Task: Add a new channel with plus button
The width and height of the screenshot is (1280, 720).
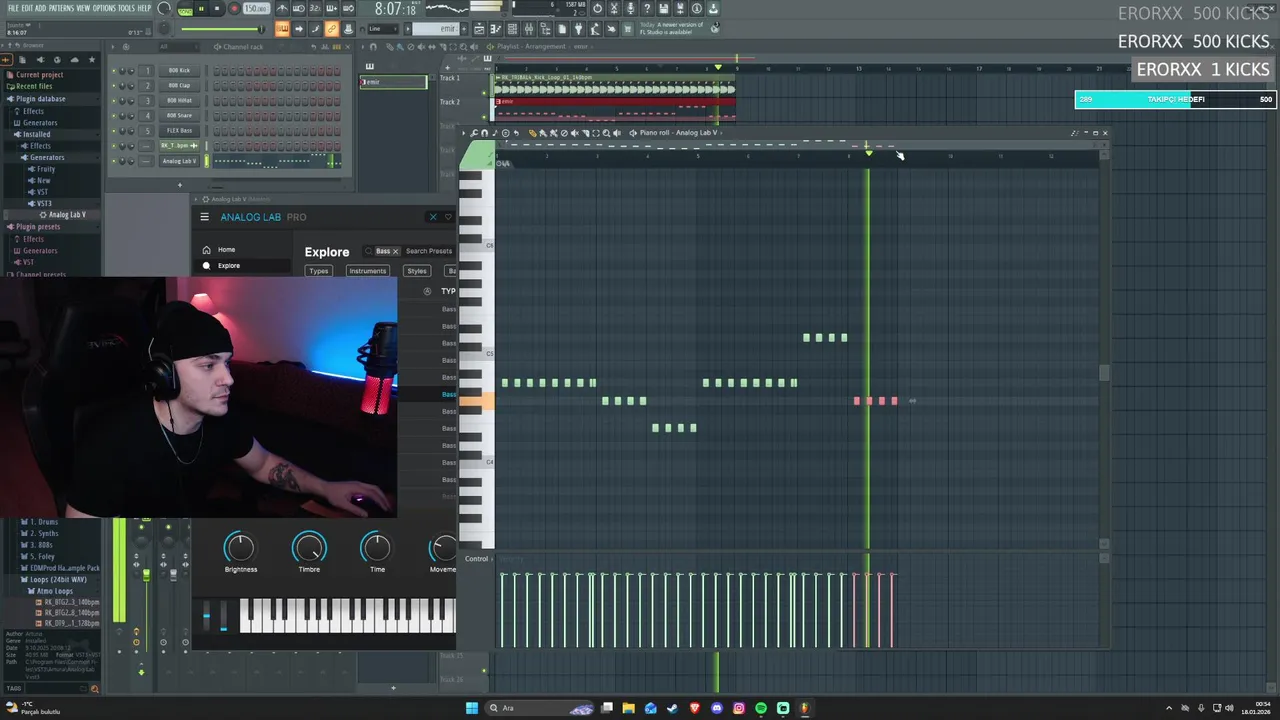Action: (x=180, y=184)
